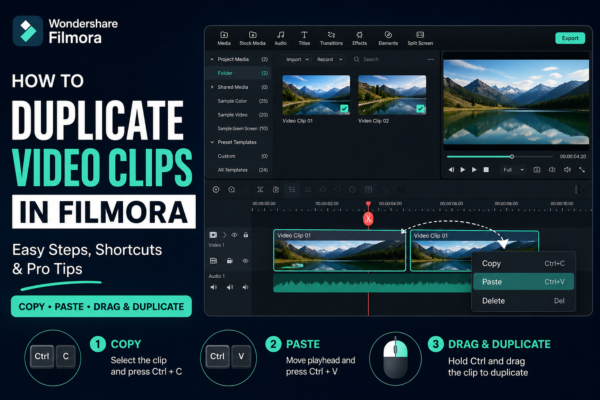
Task: Click the preview progress slider handle
Action: click(512, 157)
